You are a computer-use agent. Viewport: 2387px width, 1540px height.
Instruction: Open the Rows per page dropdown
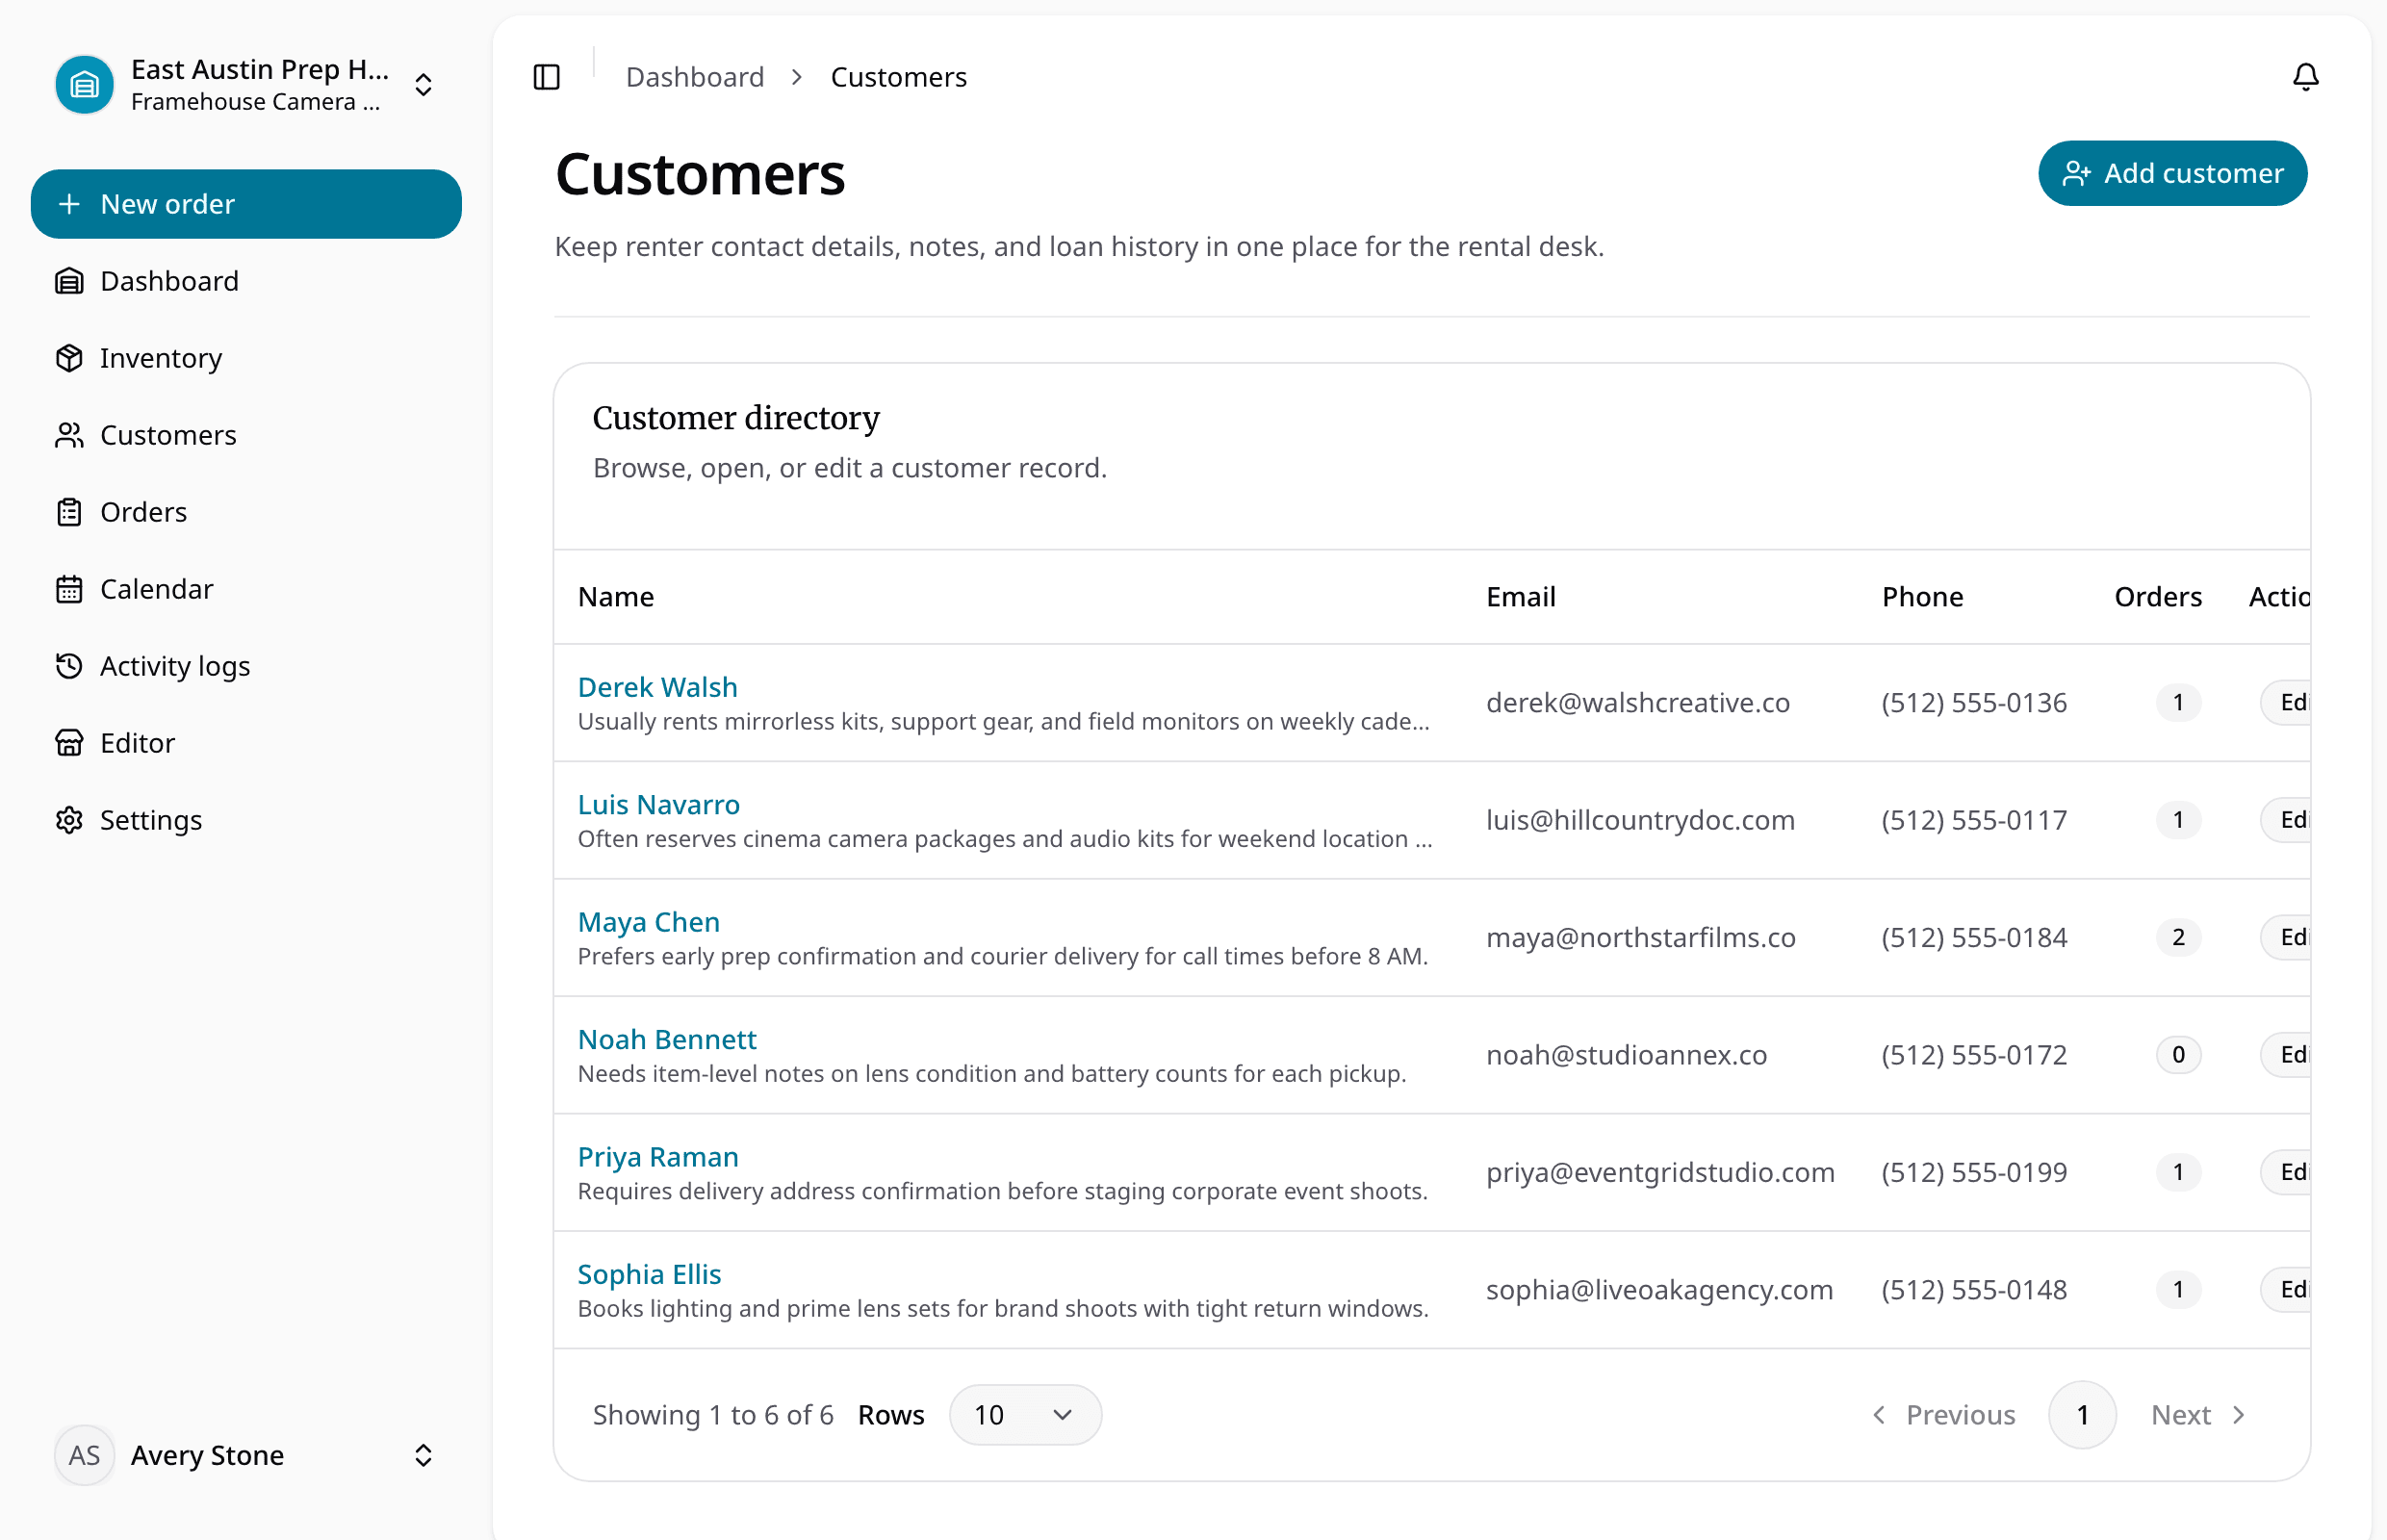click(1025, 1415)
